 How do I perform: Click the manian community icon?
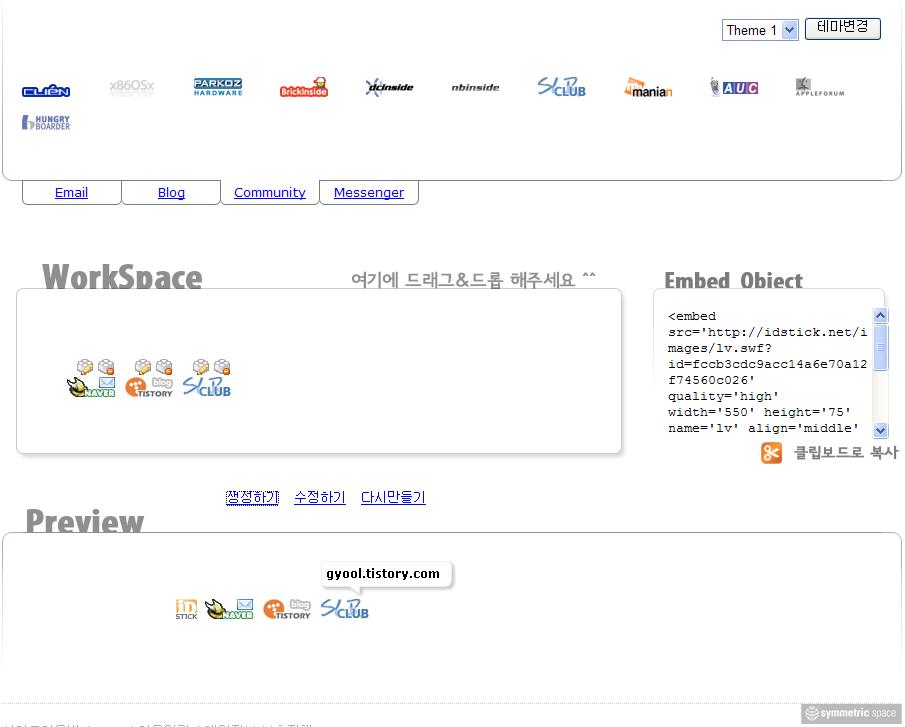click(648, 88)
